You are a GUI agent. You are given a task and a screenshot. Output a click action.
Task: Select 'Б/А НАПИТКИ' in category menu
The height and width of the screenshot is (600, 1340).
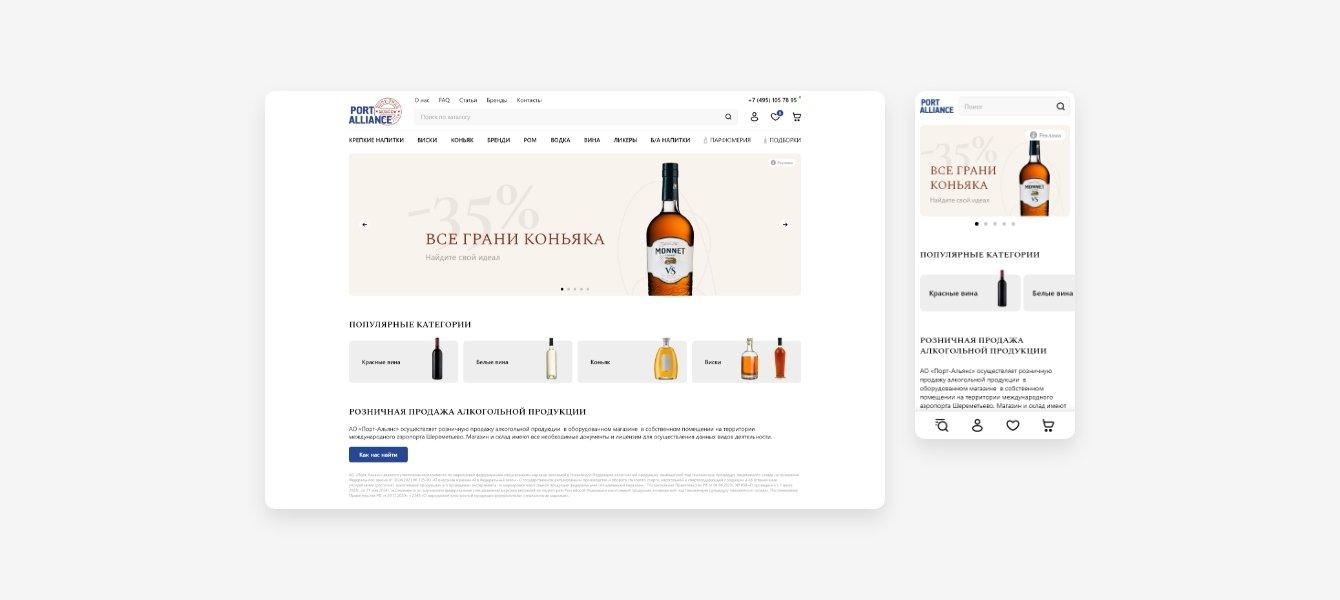670,140
